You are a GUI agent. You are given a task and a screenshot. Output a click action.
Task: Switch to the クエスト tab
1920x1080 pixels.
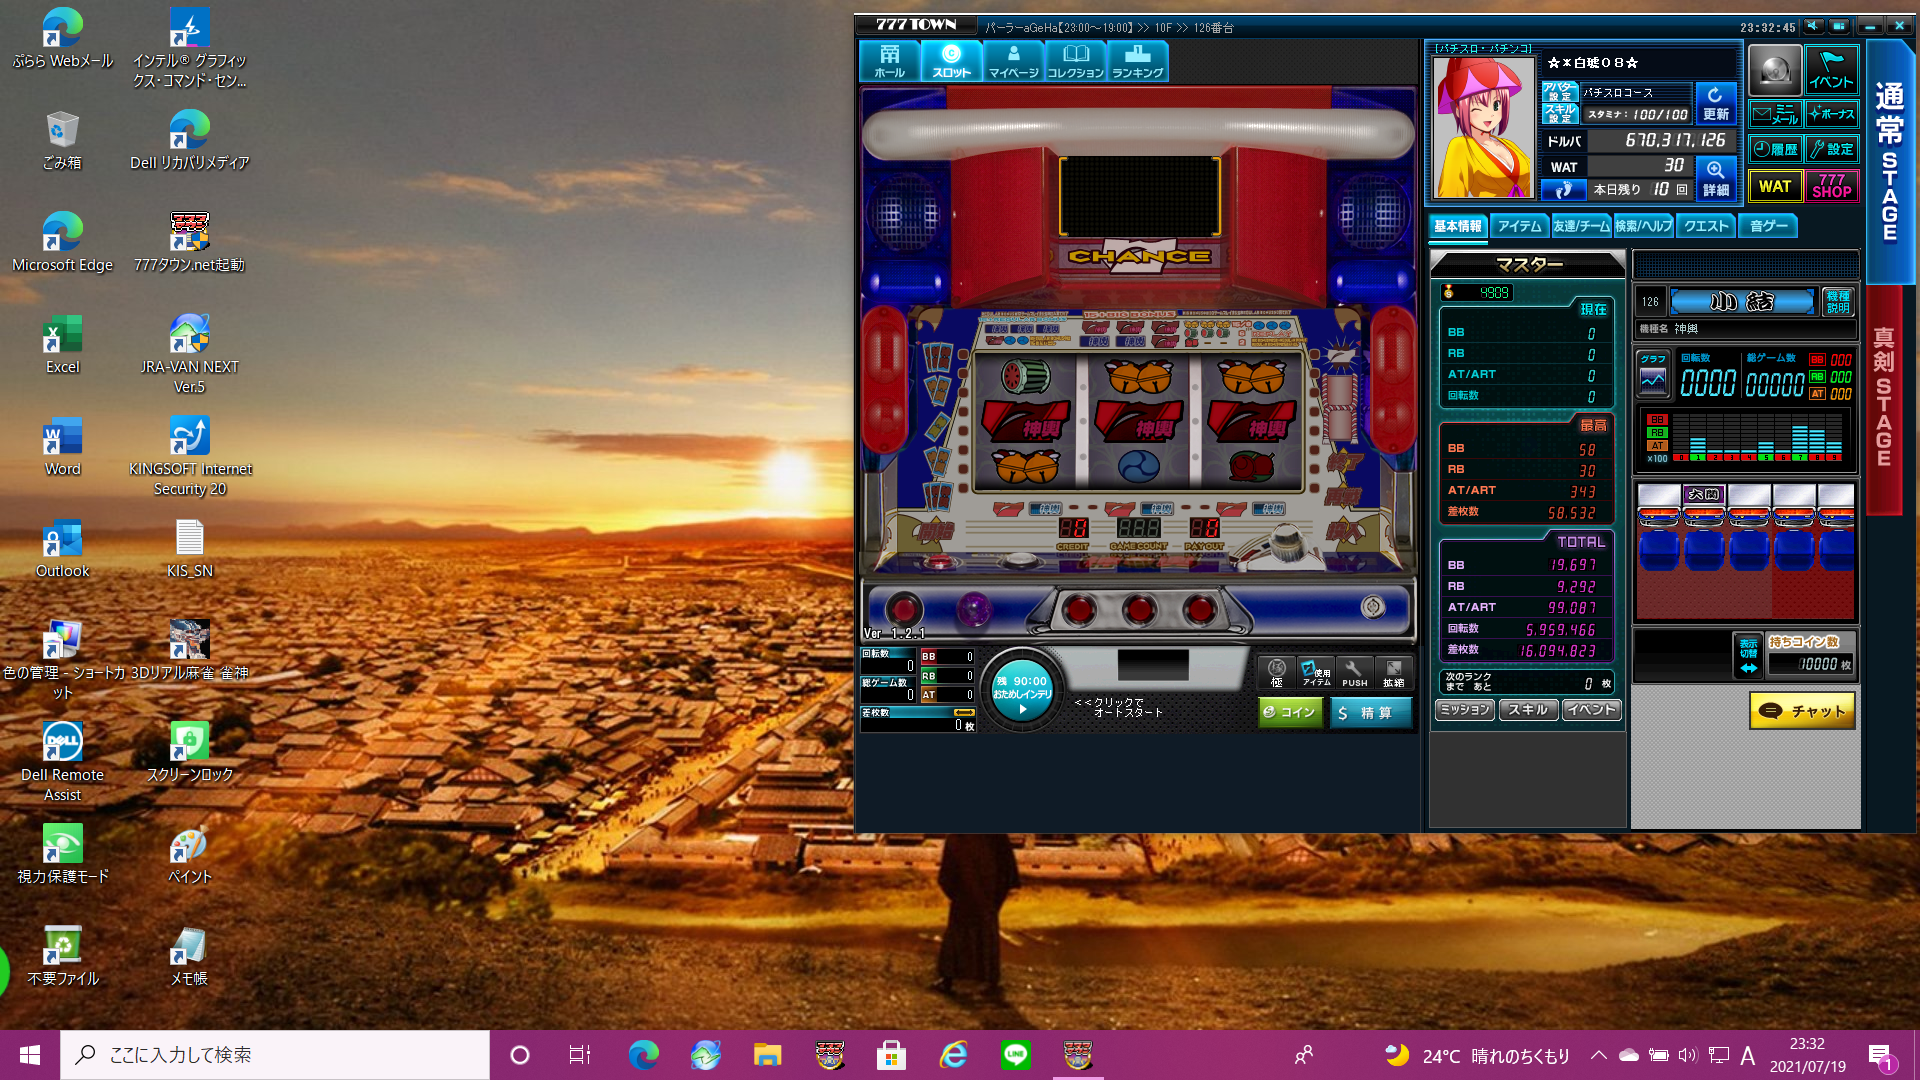(1706, 227)
